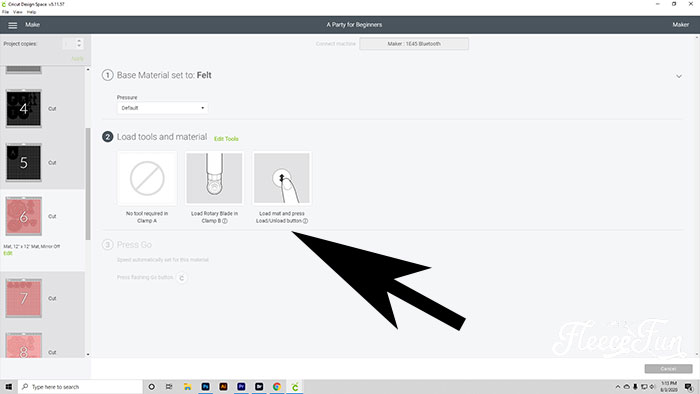Screen dimensions: 700x394
Task: Expand the Base Material section chevron
Action: [x=679, y=76]
